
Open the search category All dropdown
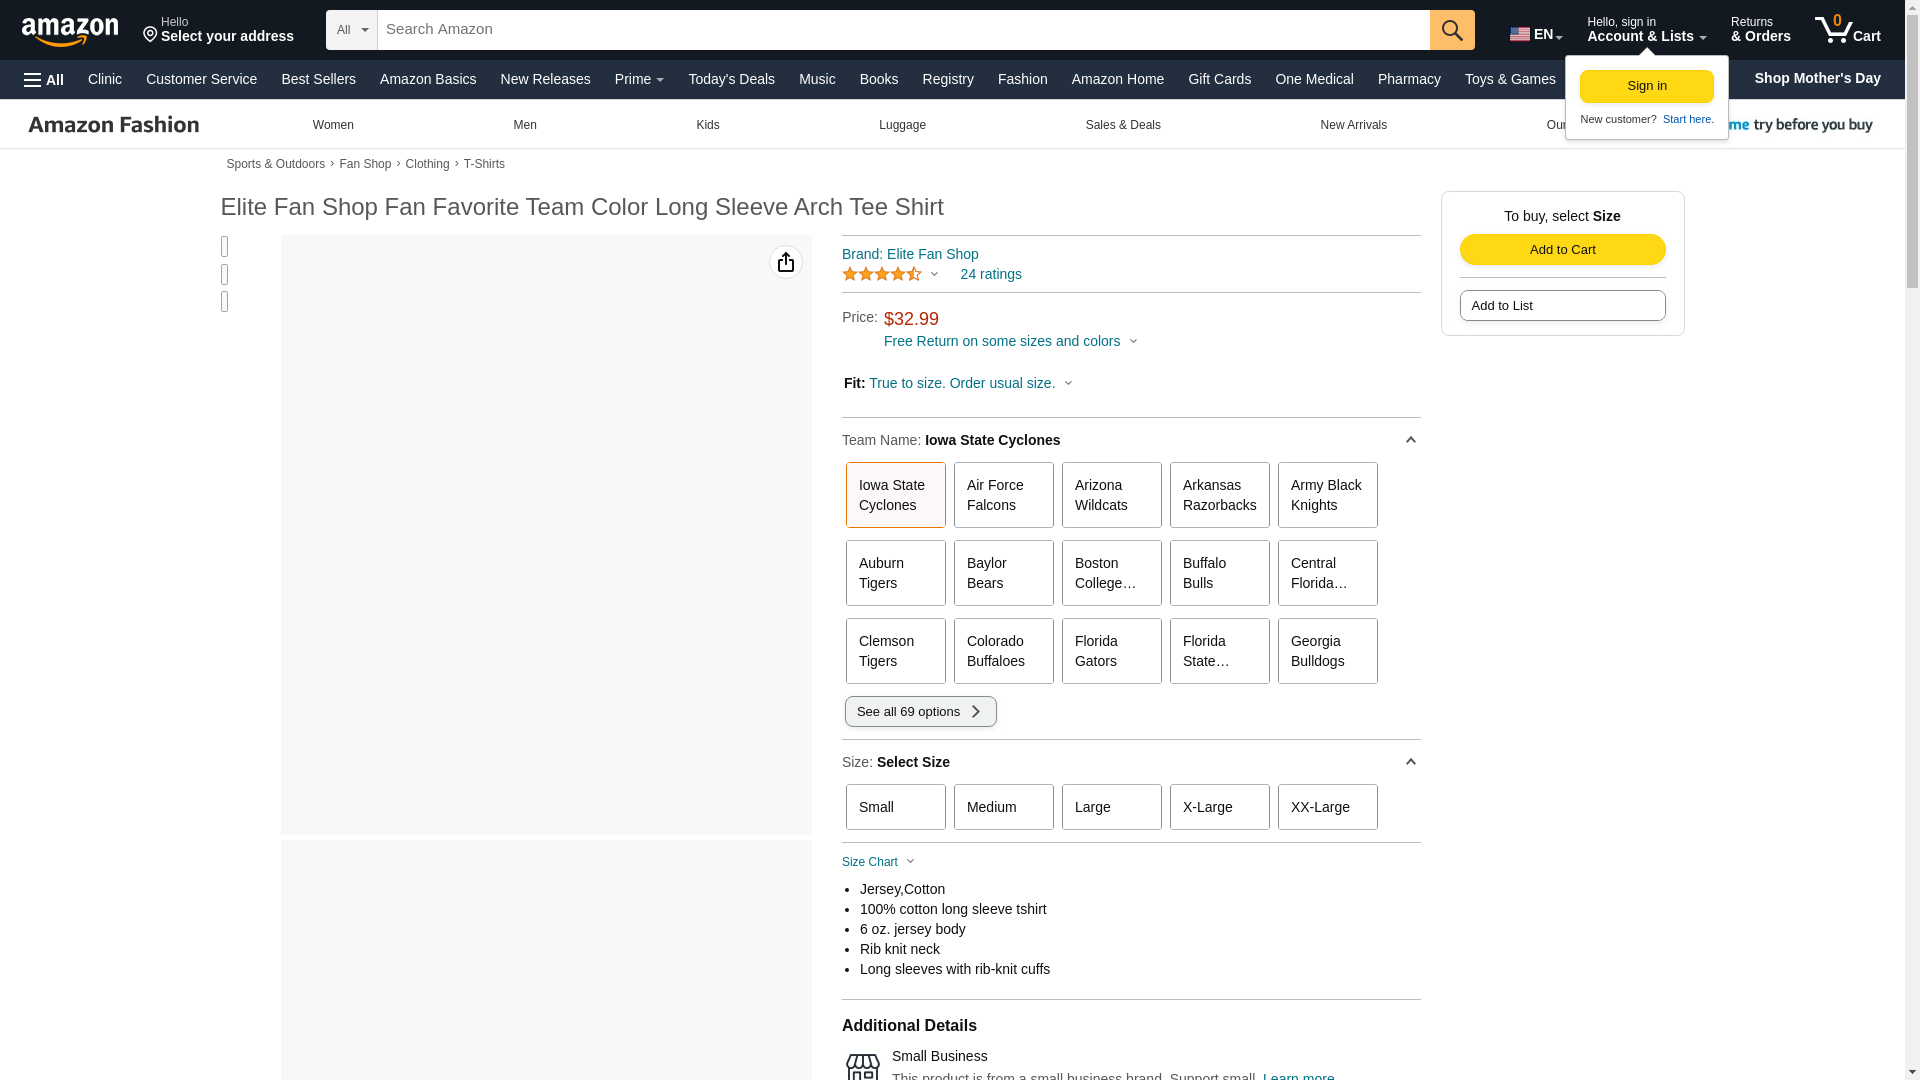click(x=352, y=30)
